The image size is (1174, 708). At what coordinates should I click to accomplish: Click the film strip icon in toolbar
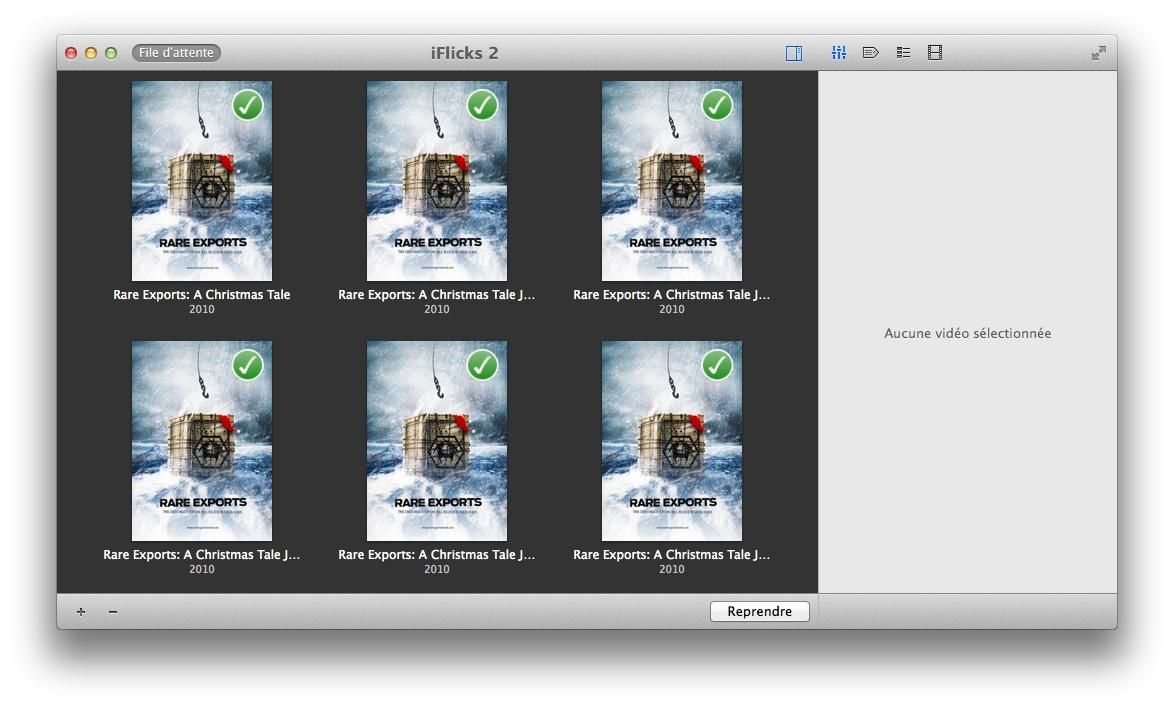pos(935,53)
